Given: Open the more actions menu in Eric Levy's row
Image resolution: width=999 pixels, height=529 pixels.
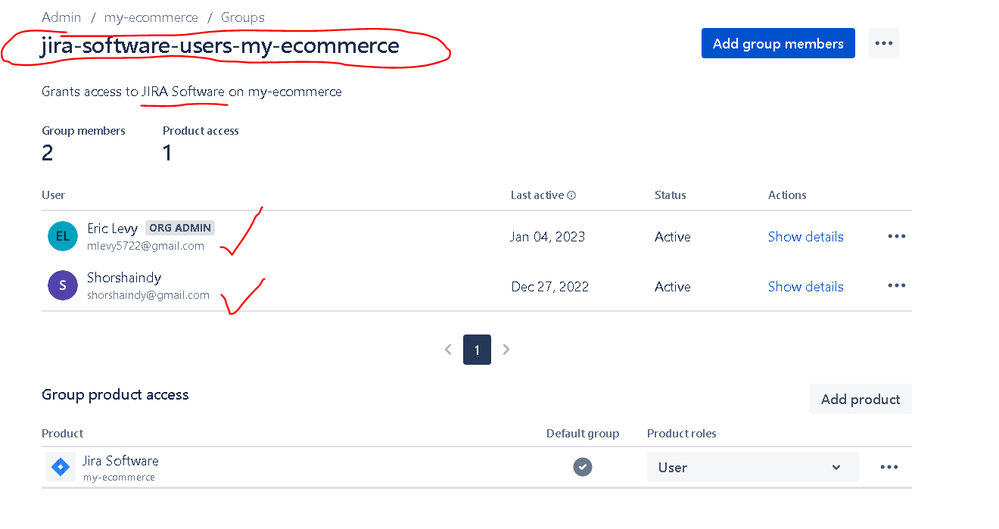Looking at the screenshot, I should click(896, 236).
